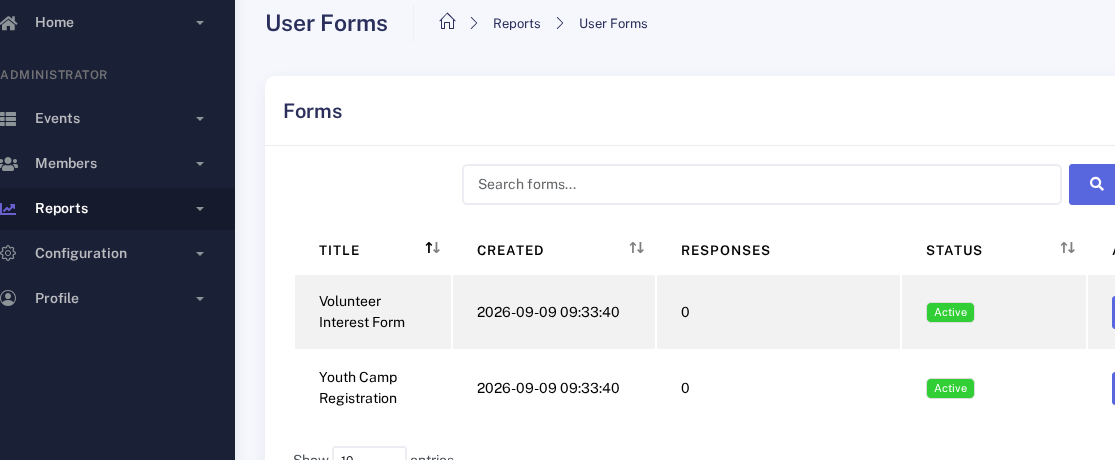Screen dimensions: 1115x460
Task: Click Active badge for Volunteer Interest Form
Action: (950, 312)
